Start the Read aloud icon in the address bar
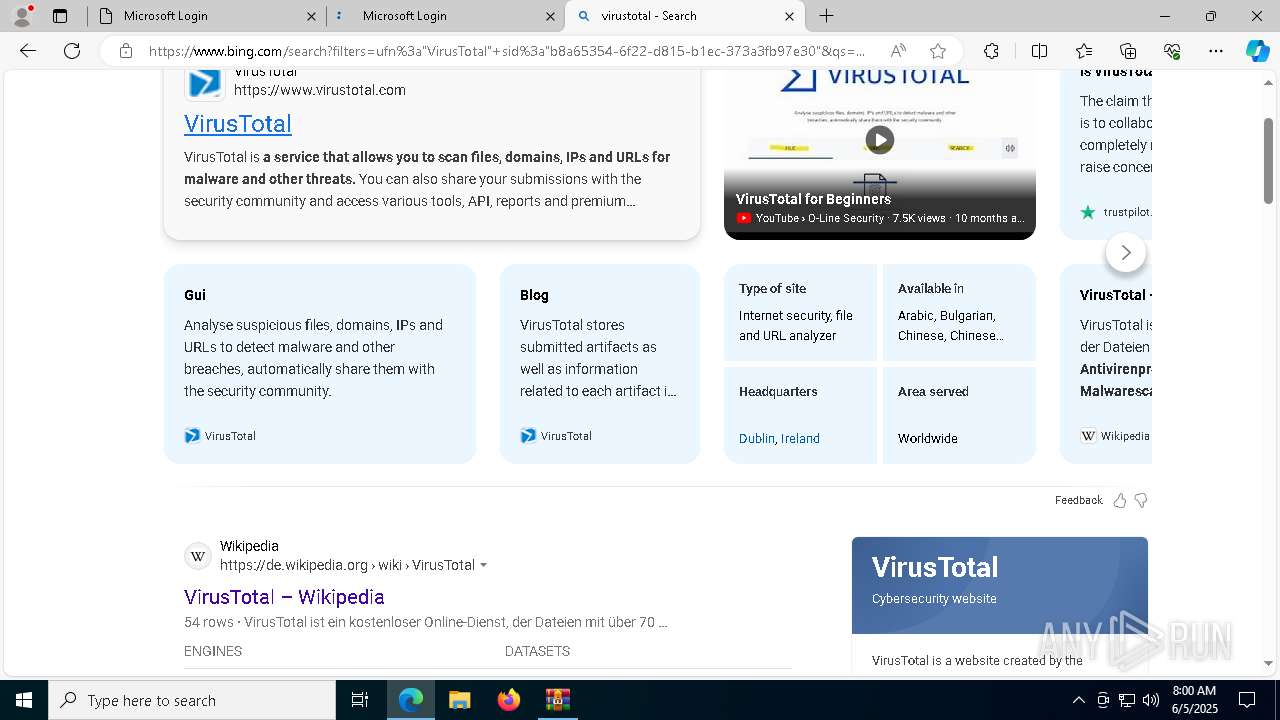This screenshot has width=1280, height=720. pyautogui.click(x=898, y=51)
